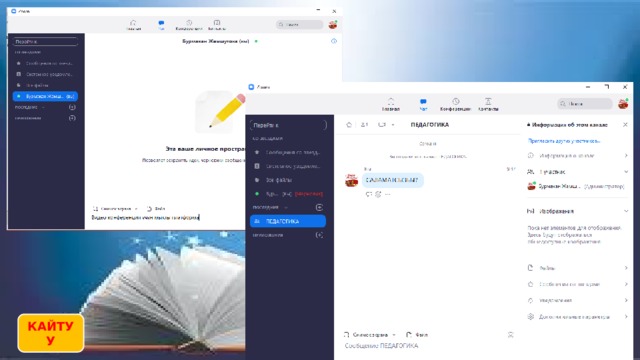This screenshot has height=360, width=640.
Task: Open starred messages row in front window sidebar
Action: click(289, 152)
